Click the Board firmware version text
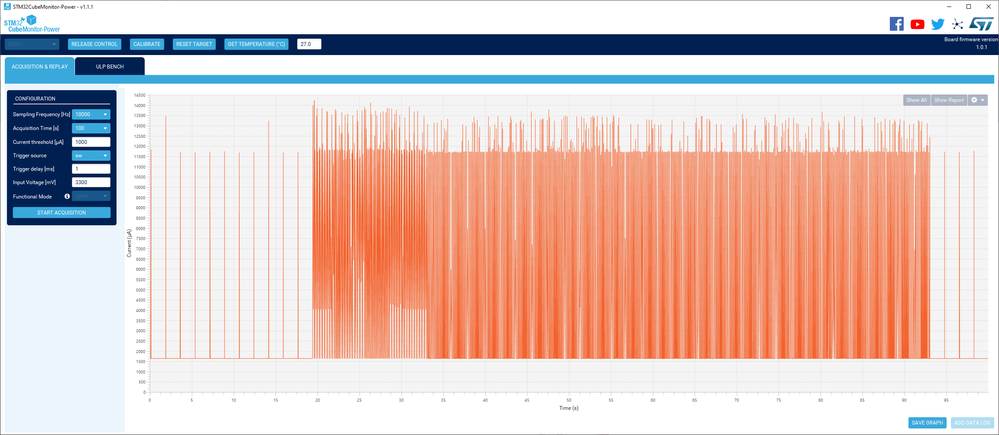Viewport: 999px width, 435px height. [x=971, y=39]
